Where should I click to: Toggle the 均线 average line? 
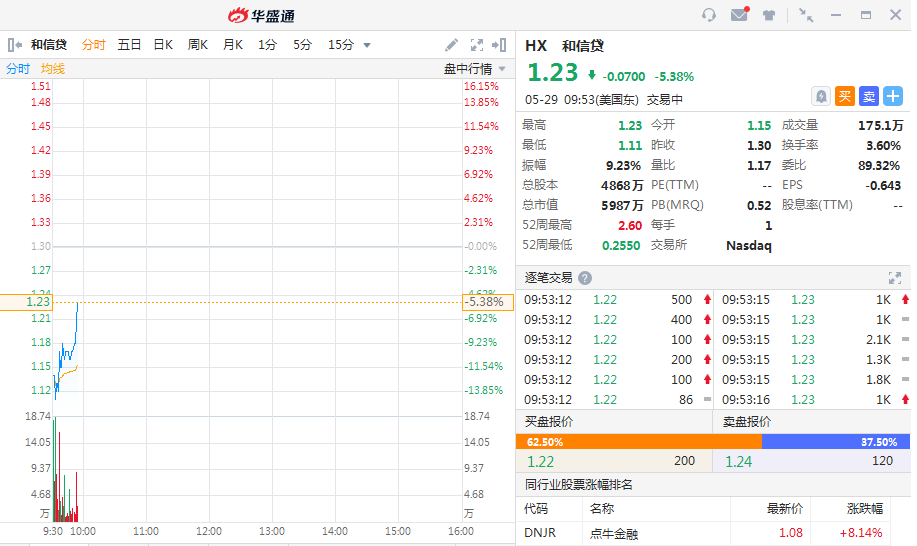[x=52, y=69]
